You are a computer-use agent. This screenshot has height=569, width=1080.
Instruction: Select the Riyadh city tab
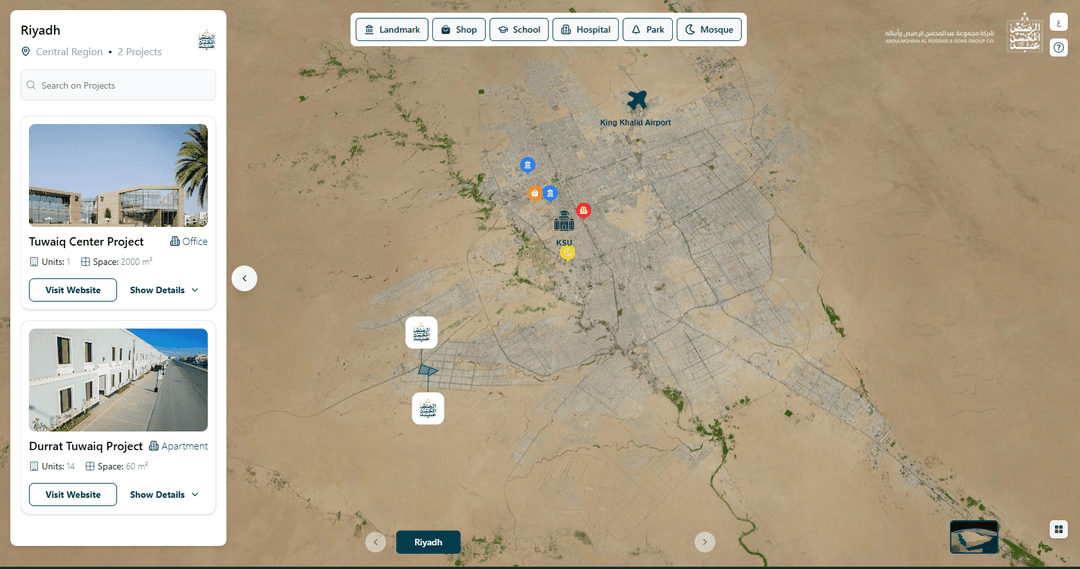pyautogui.click(x=428, y=542)
